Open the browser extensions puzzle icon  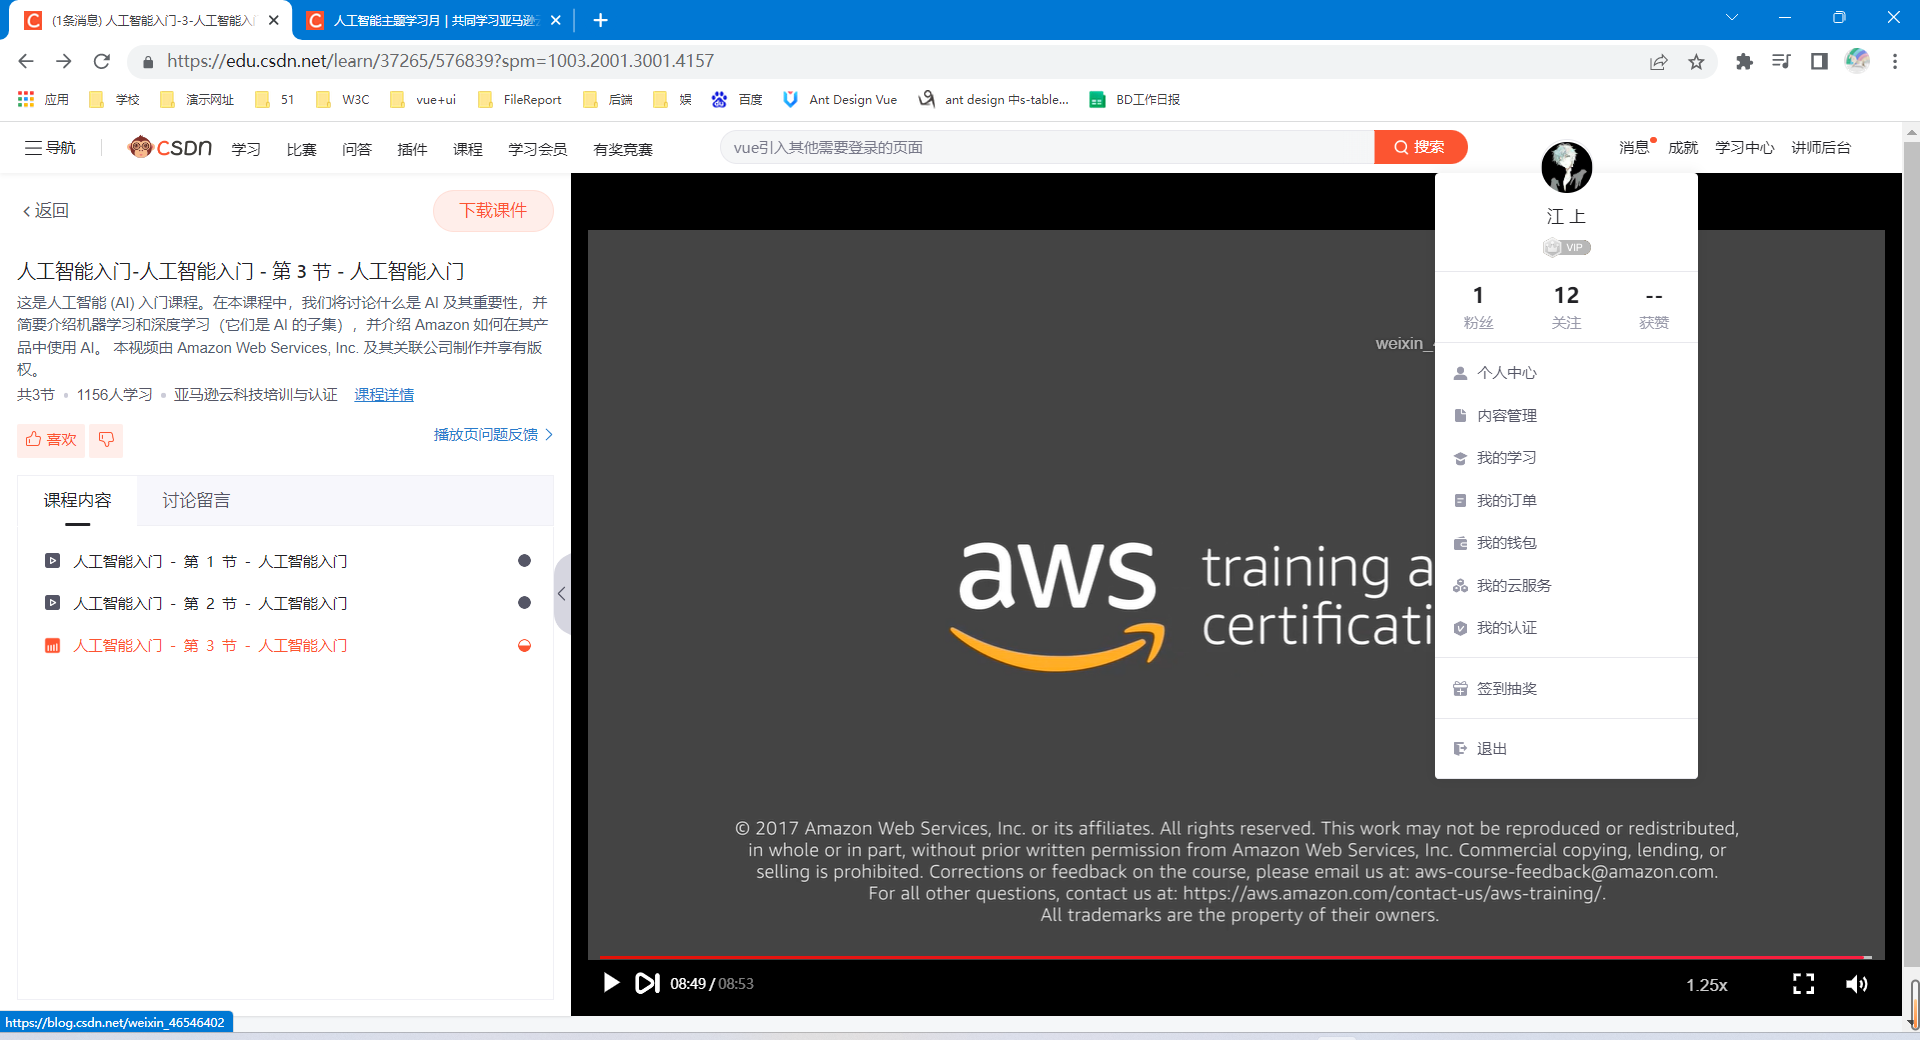click(1744, 62)
